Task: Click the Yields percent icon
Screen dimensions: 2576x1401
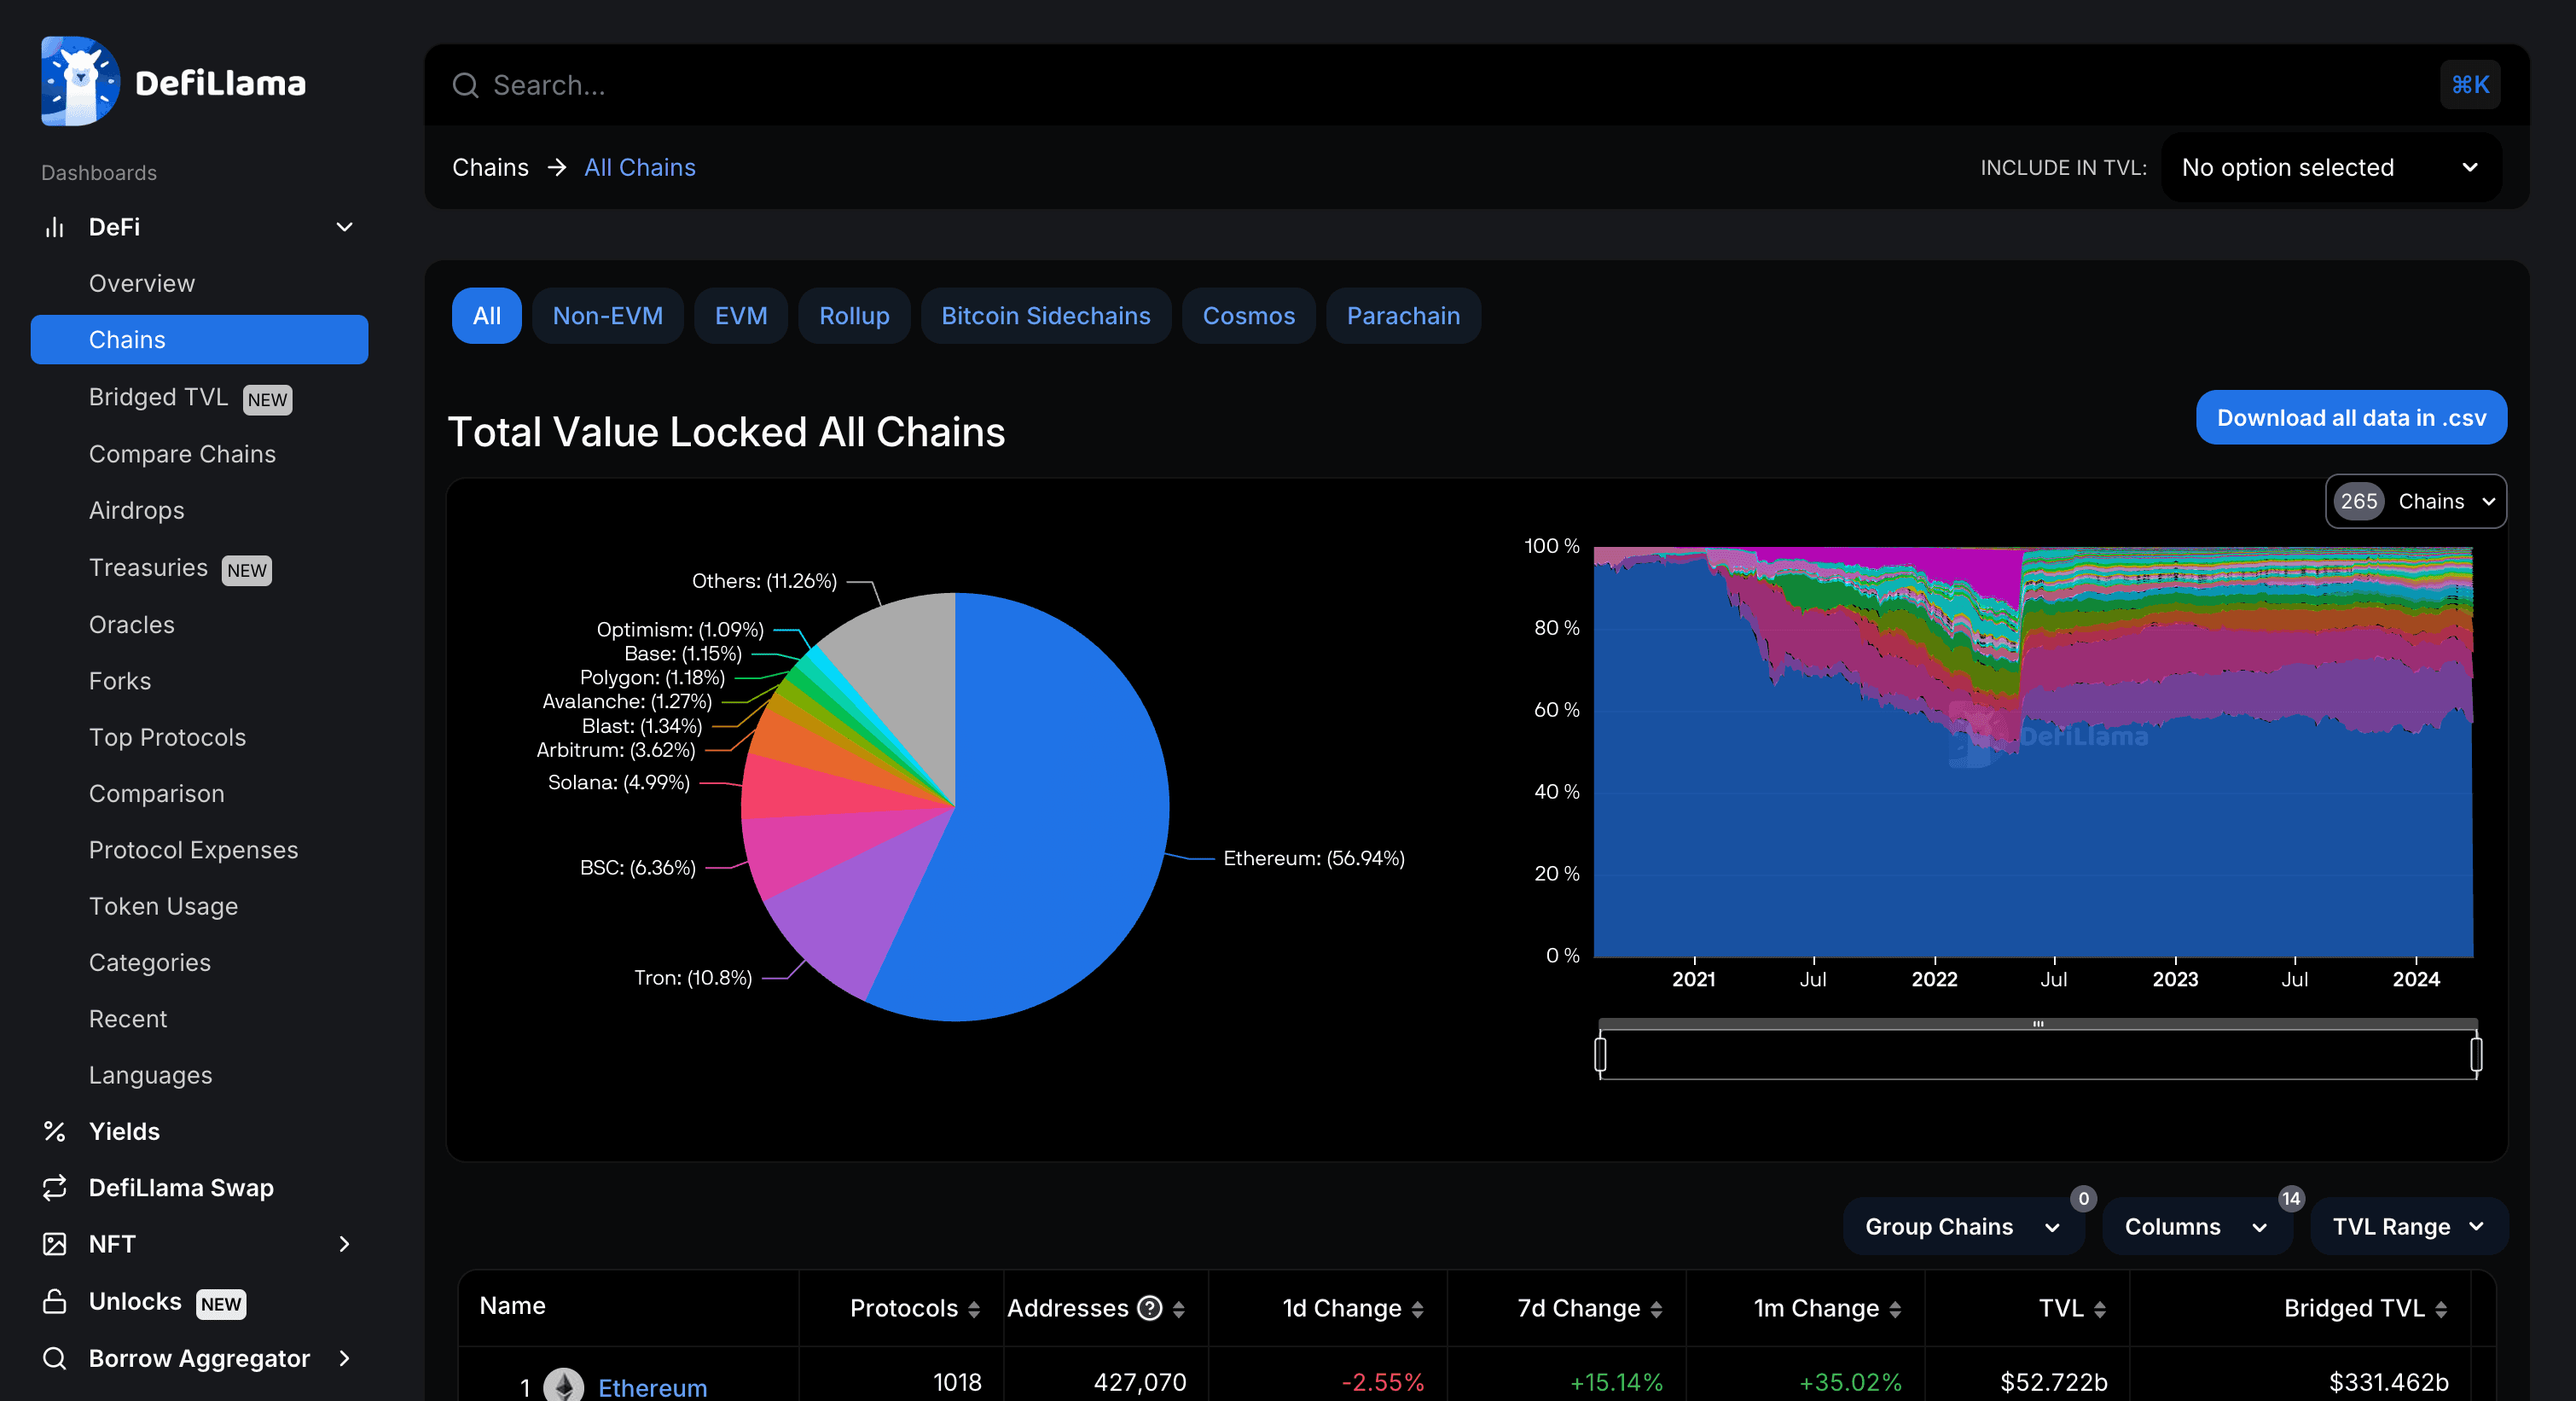Action: tap(55, 1131)
